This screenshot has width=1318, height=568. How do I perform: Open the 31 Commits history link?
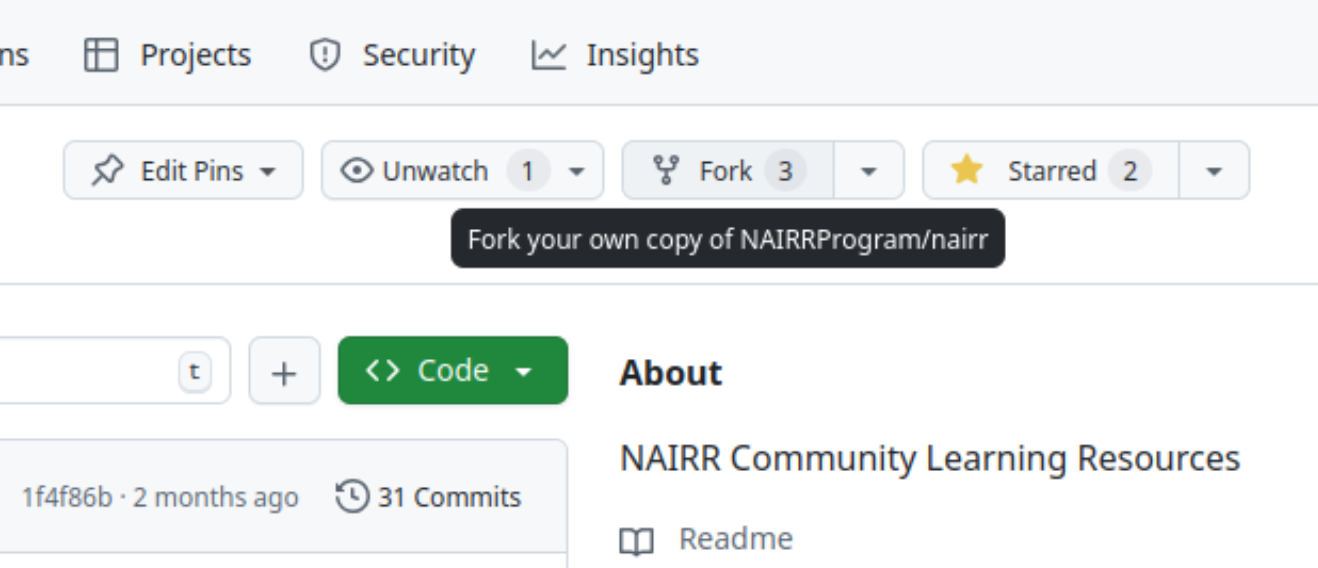coord(429,497)
